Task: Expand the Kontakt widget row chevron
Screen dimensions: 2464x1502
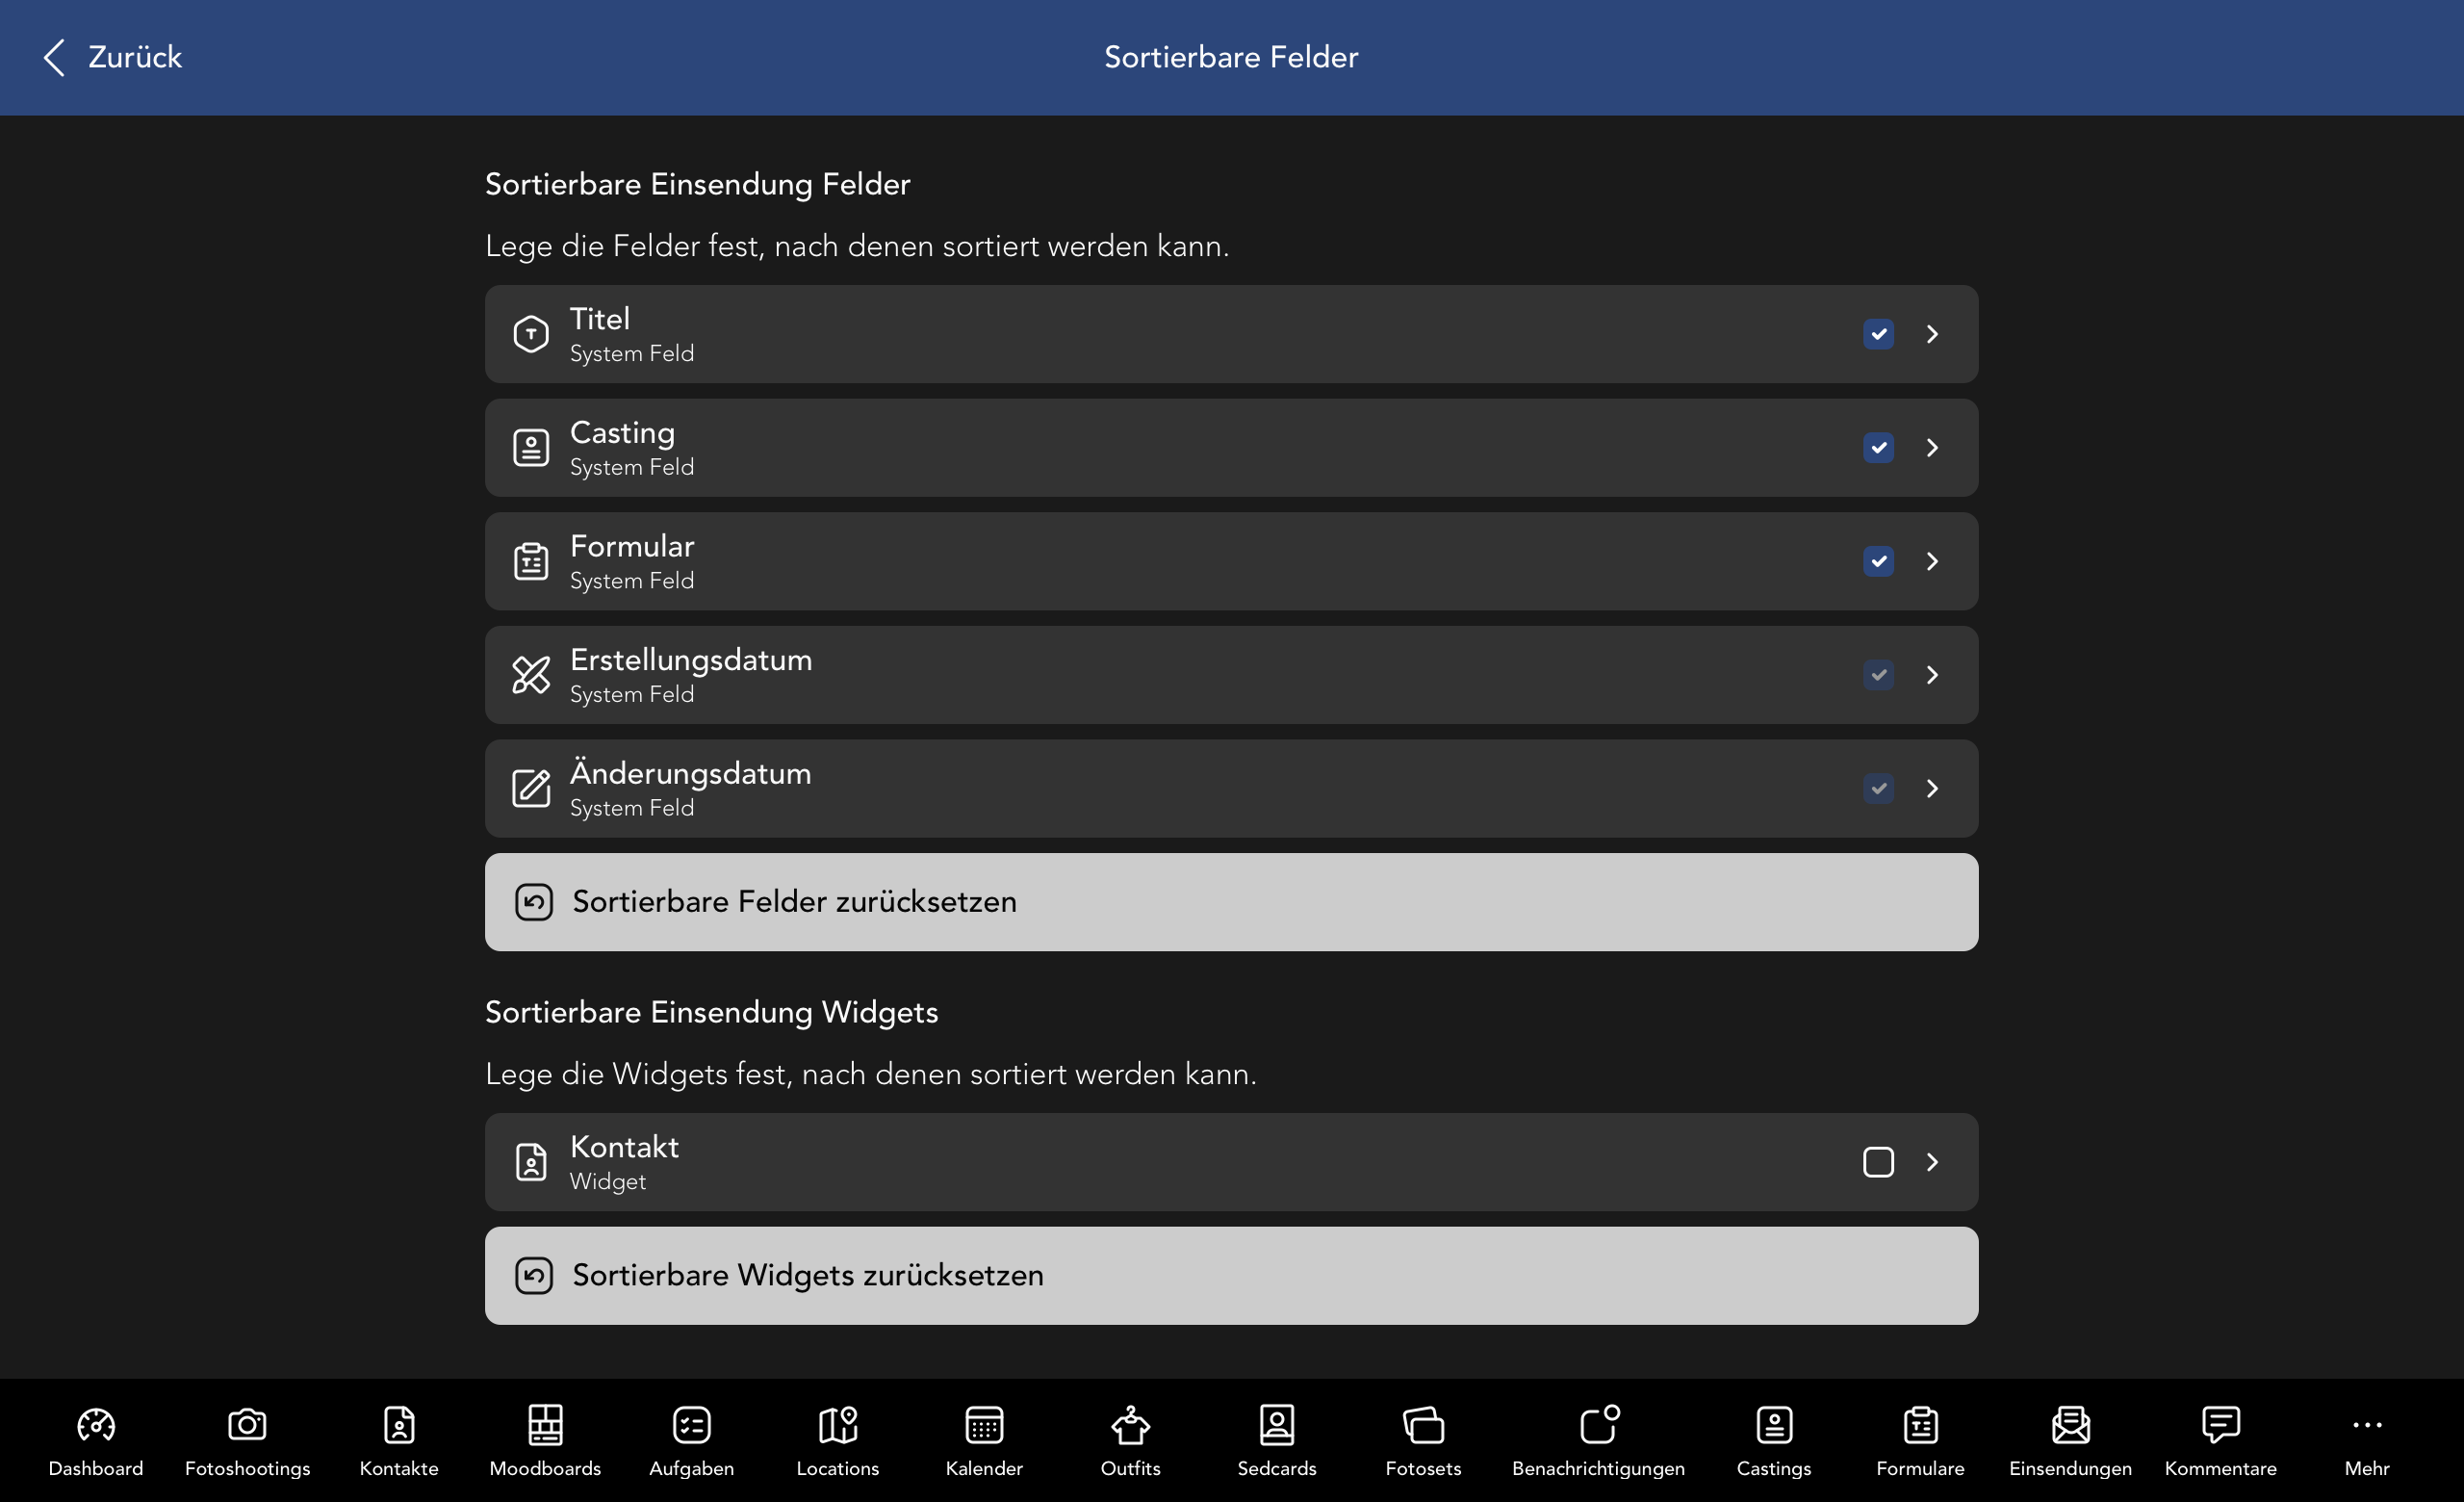Action: (x=1932, y=1162)
